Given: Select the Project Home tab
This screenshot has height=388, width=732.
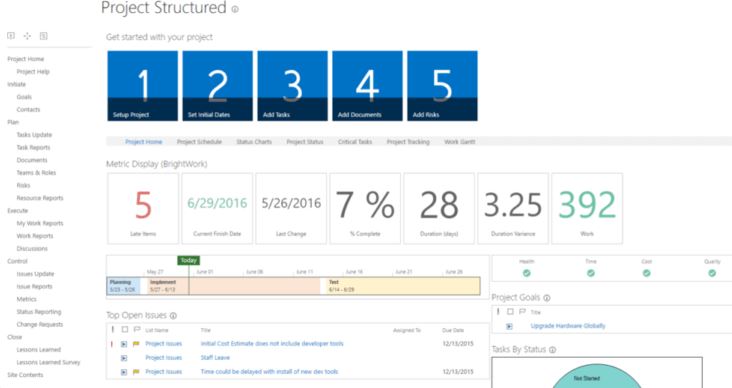Looking at the screenshot, I should [x=144, y=142].
